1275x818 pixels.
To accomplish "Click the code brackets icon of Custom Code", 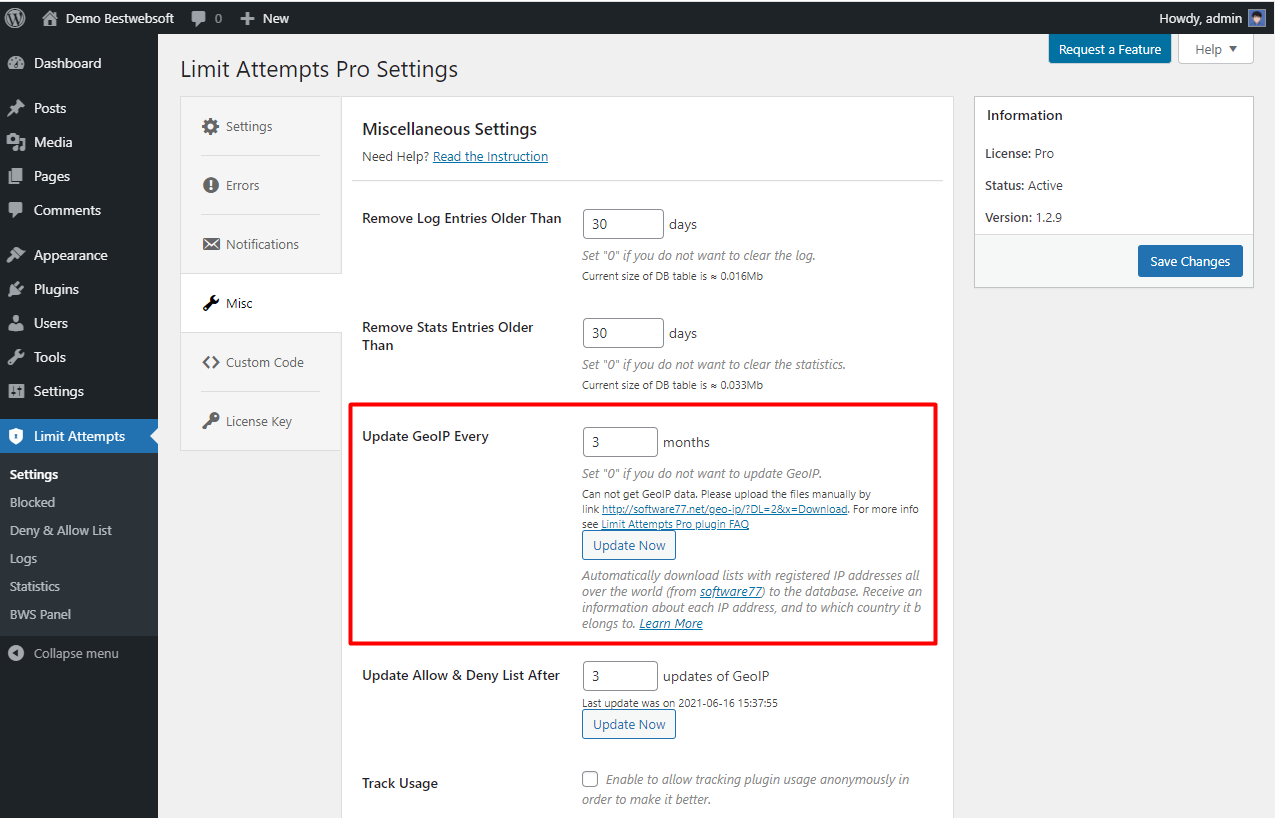I will [x=210, y=362].
